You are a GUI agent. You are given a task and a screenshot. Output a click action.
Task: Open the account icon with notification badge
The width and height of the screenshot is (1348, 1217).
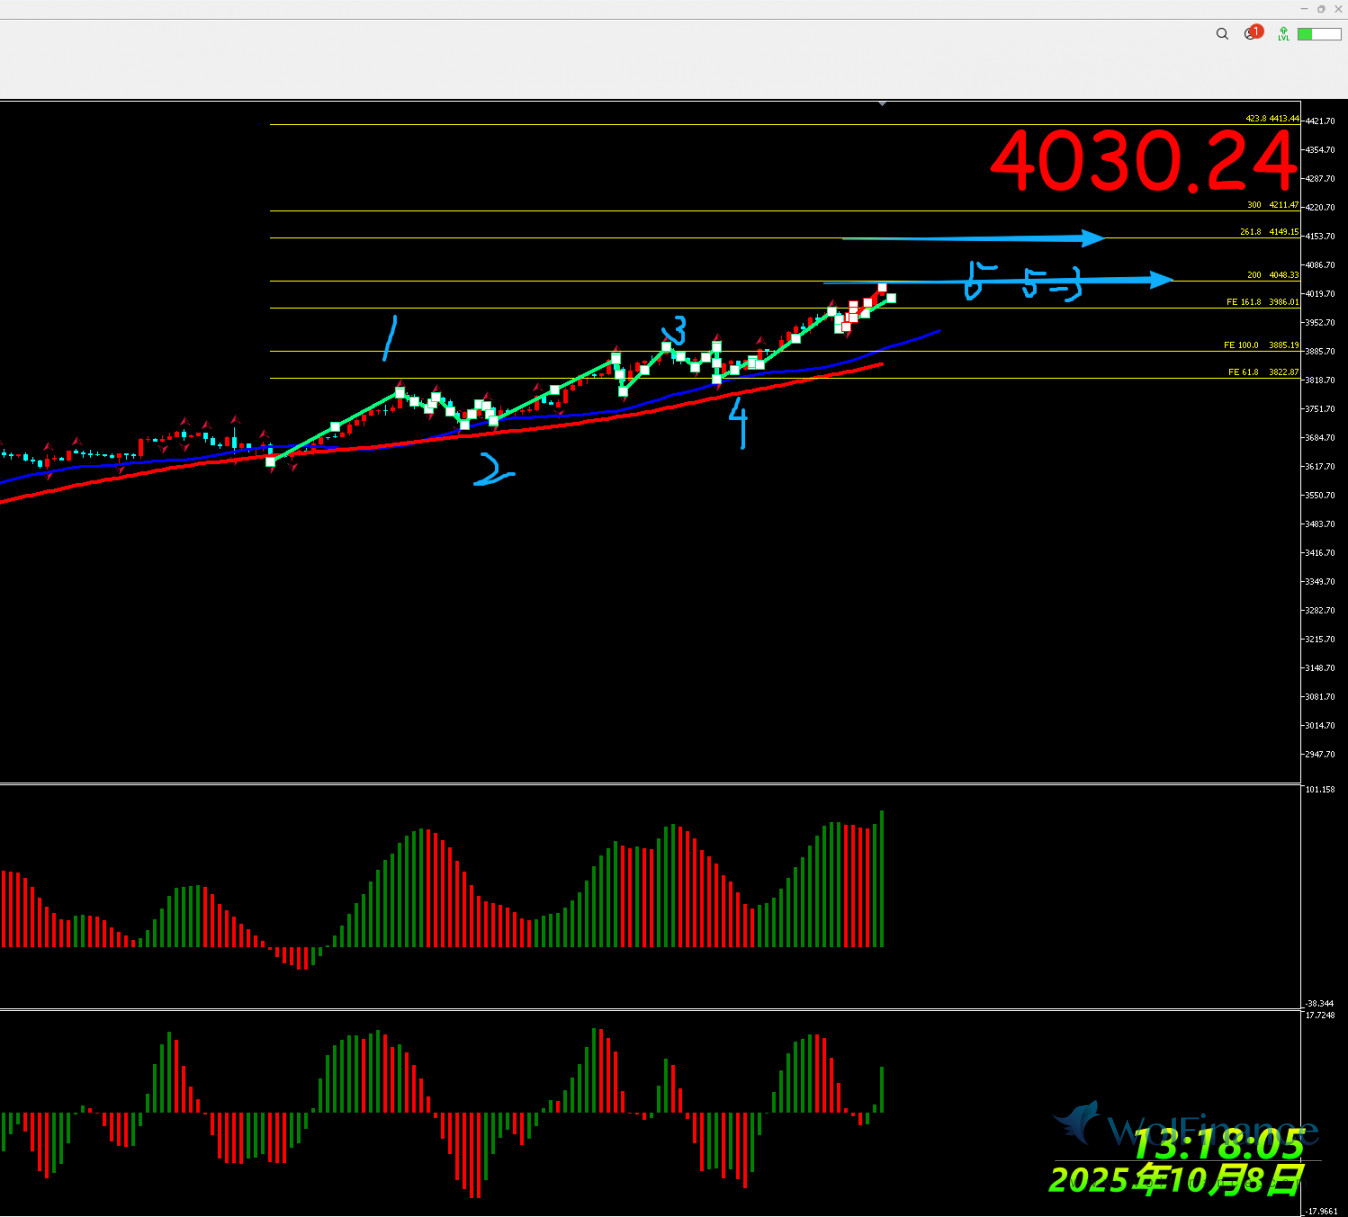(x=1252, y=33)
